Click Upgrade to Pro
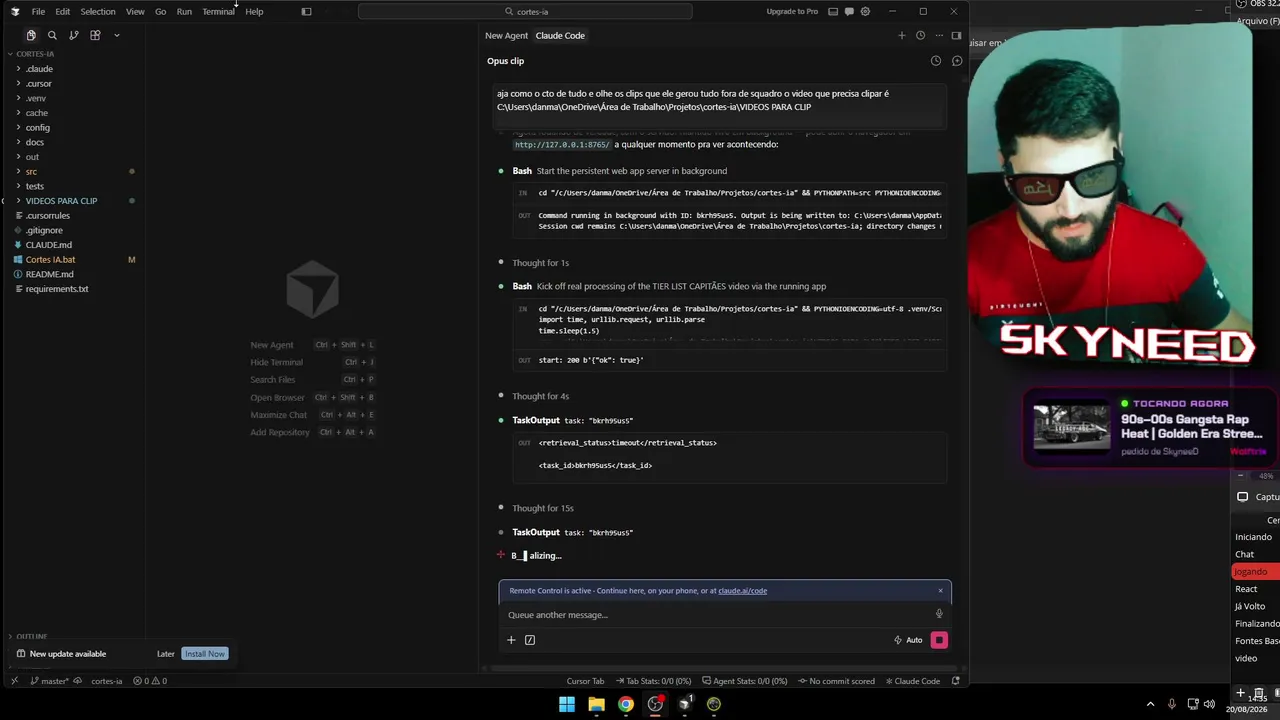This screenshot has width=1280, height=720. tap(792, 12)
